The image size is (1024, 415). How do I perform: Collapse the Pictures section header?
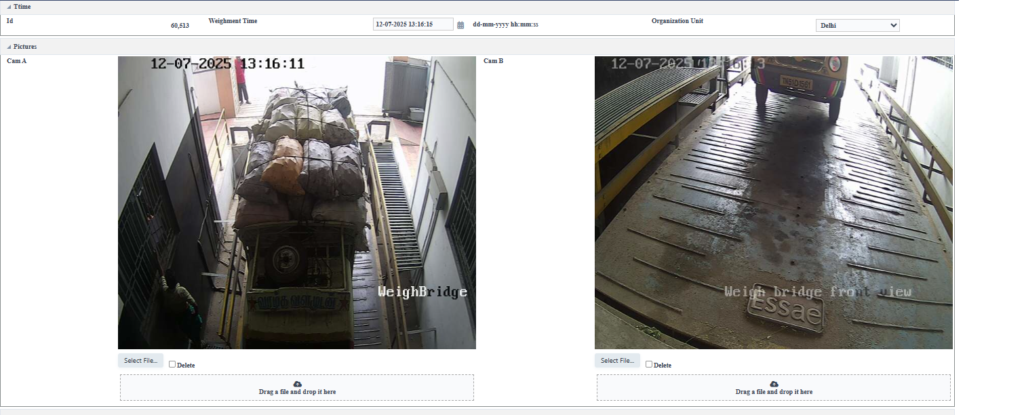(26, 46)
